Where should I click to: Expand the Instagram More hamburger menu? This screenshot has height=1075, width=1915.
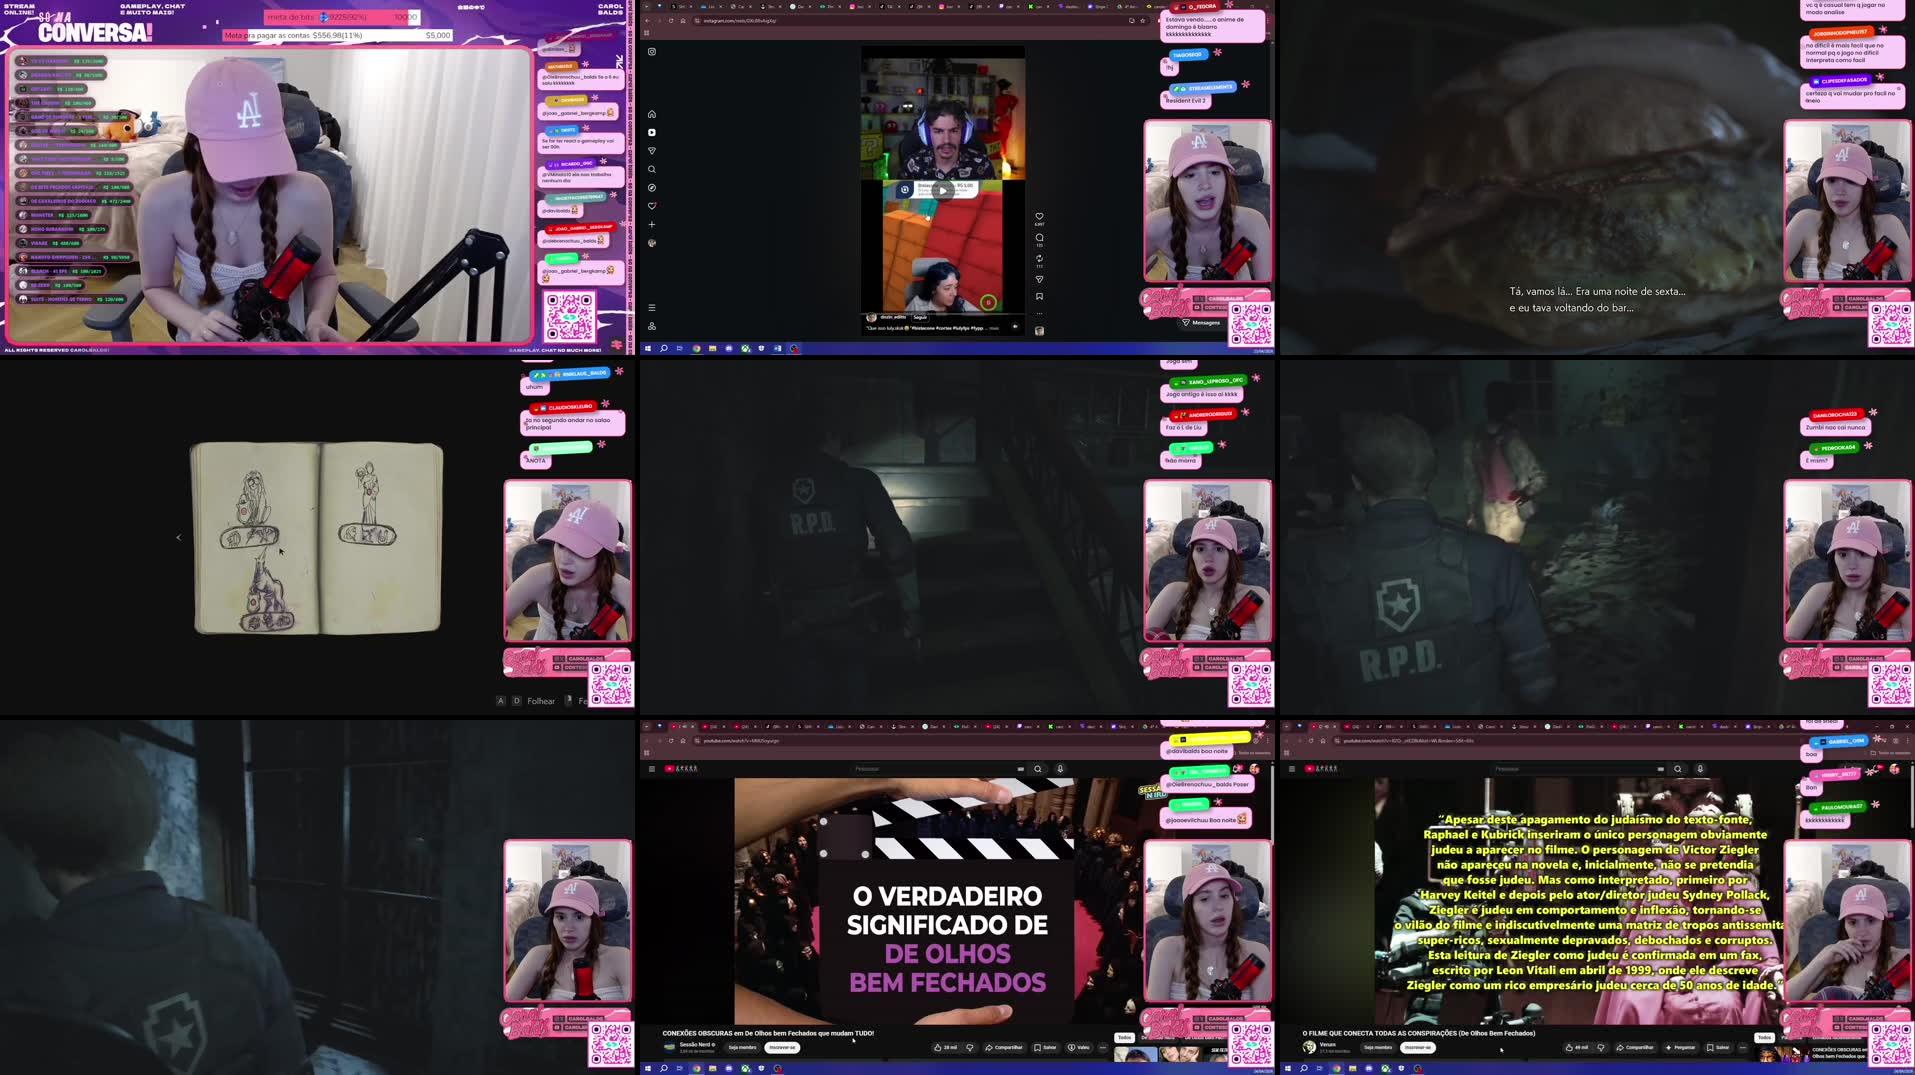coord(651,308)
